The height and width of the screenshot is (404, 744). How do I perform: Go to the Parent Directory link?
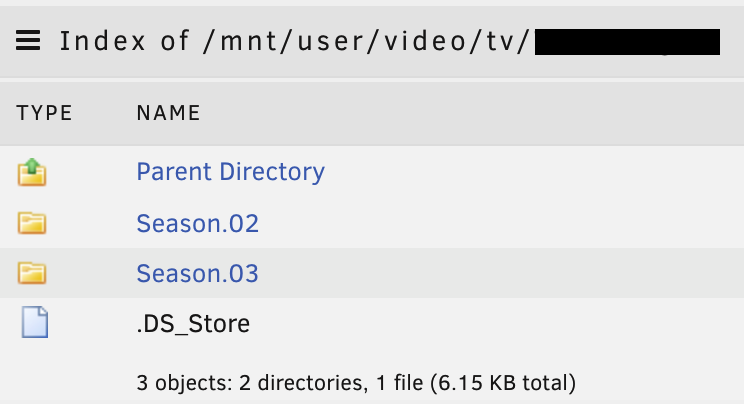tap(231, 172)
